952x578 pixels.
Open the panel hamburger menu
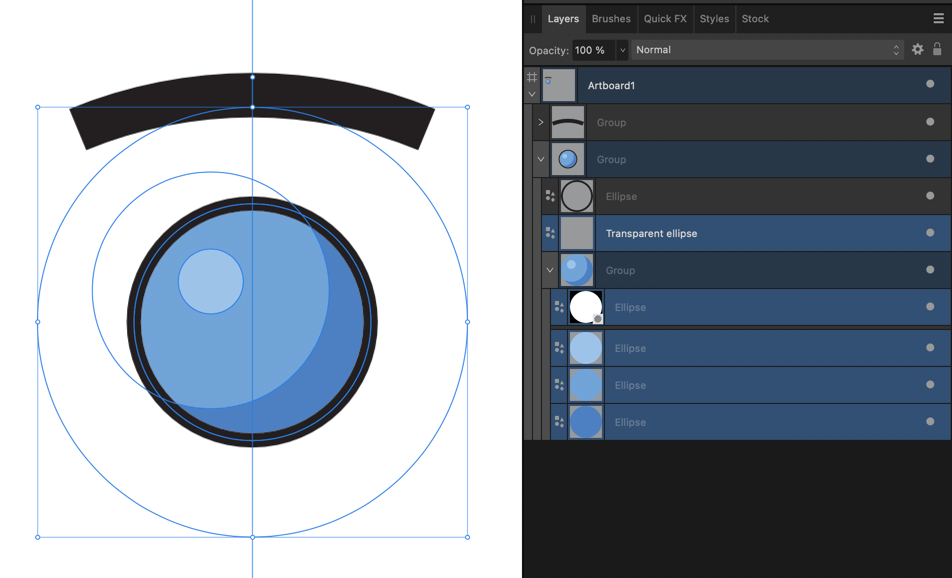pos(938,18)
